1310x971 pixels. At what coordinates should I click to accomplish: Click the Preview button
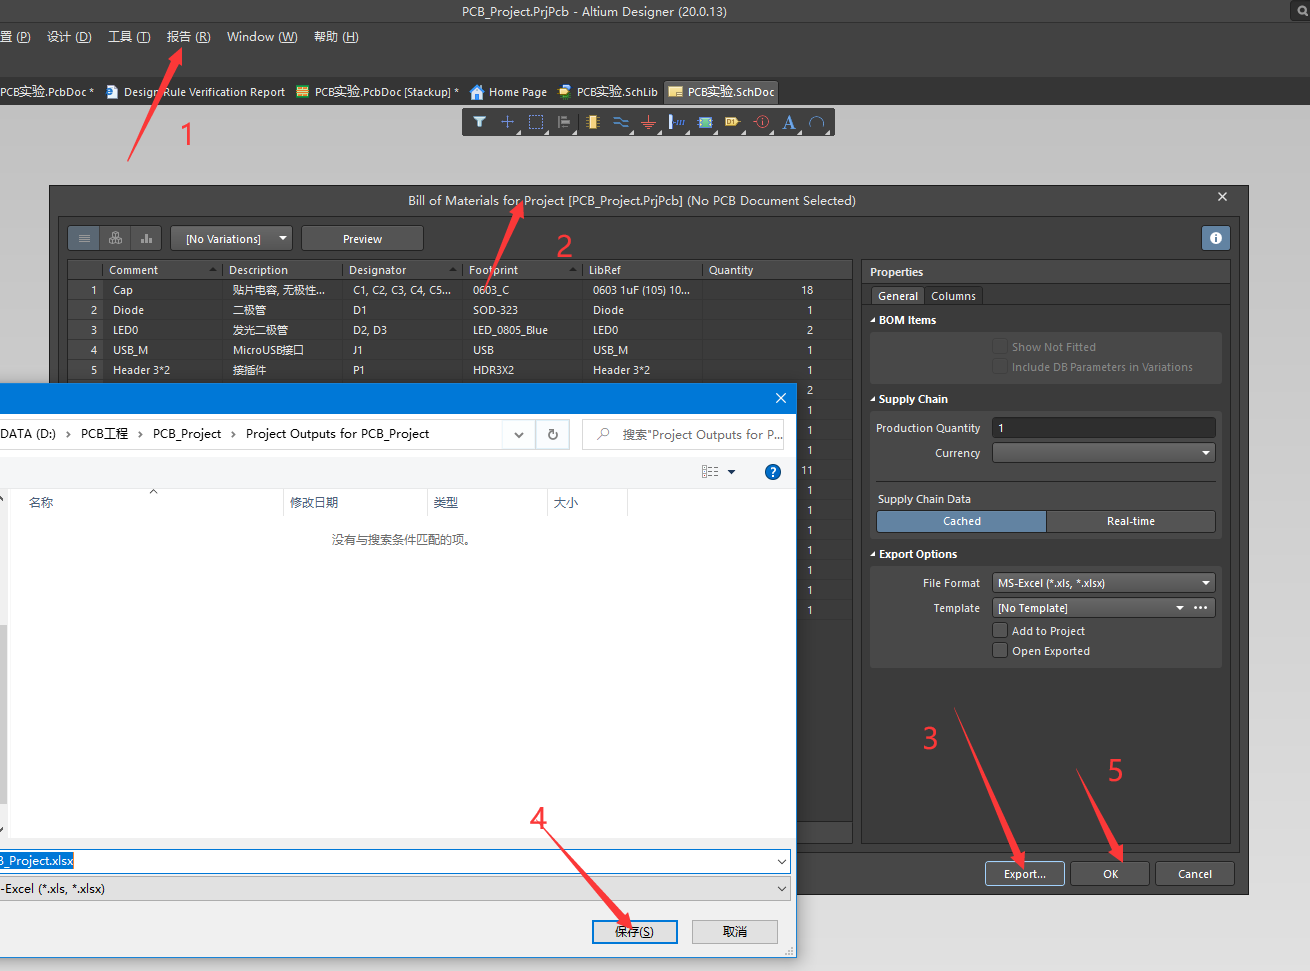tap(362, 238)
